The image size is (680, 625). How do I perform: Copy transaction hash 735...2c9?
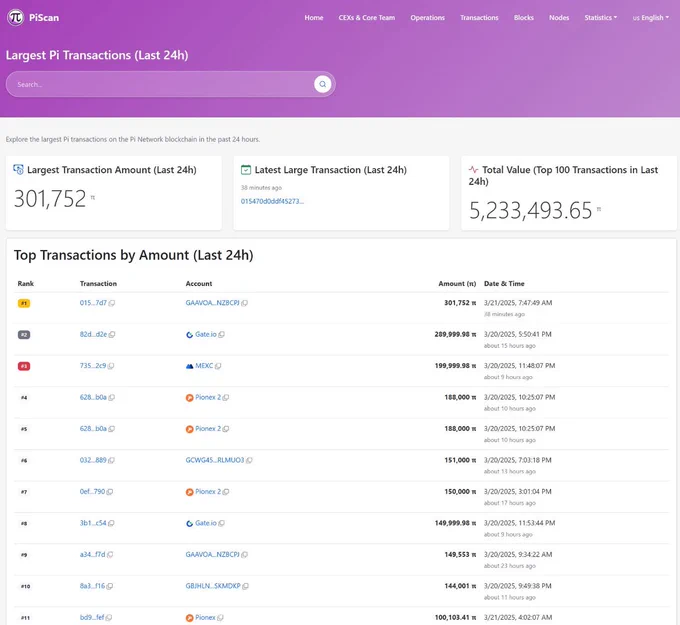tap(111, 366)
